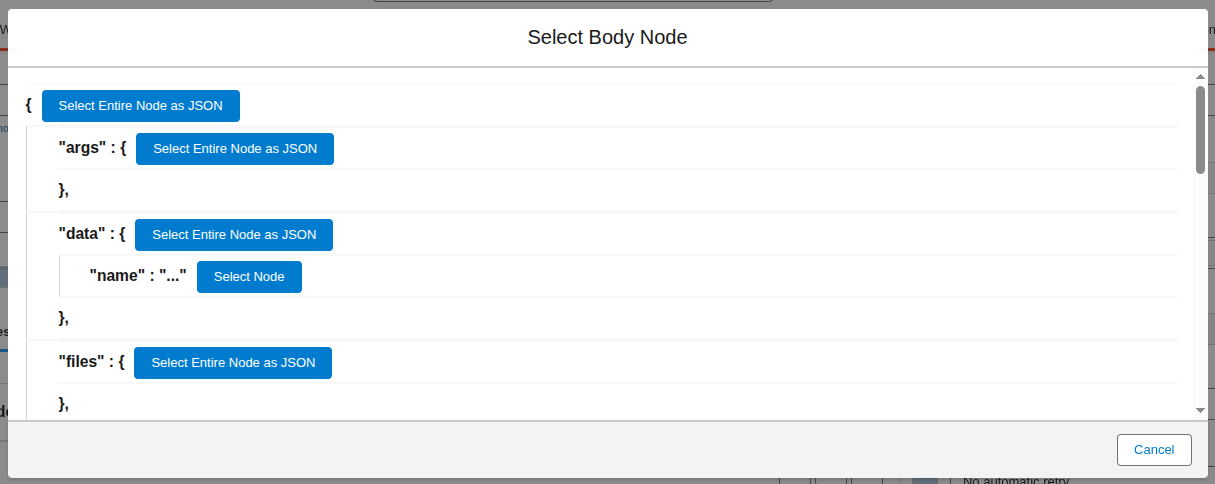Click the "Select Body Node" dialog title

click(x=607, y=38)
